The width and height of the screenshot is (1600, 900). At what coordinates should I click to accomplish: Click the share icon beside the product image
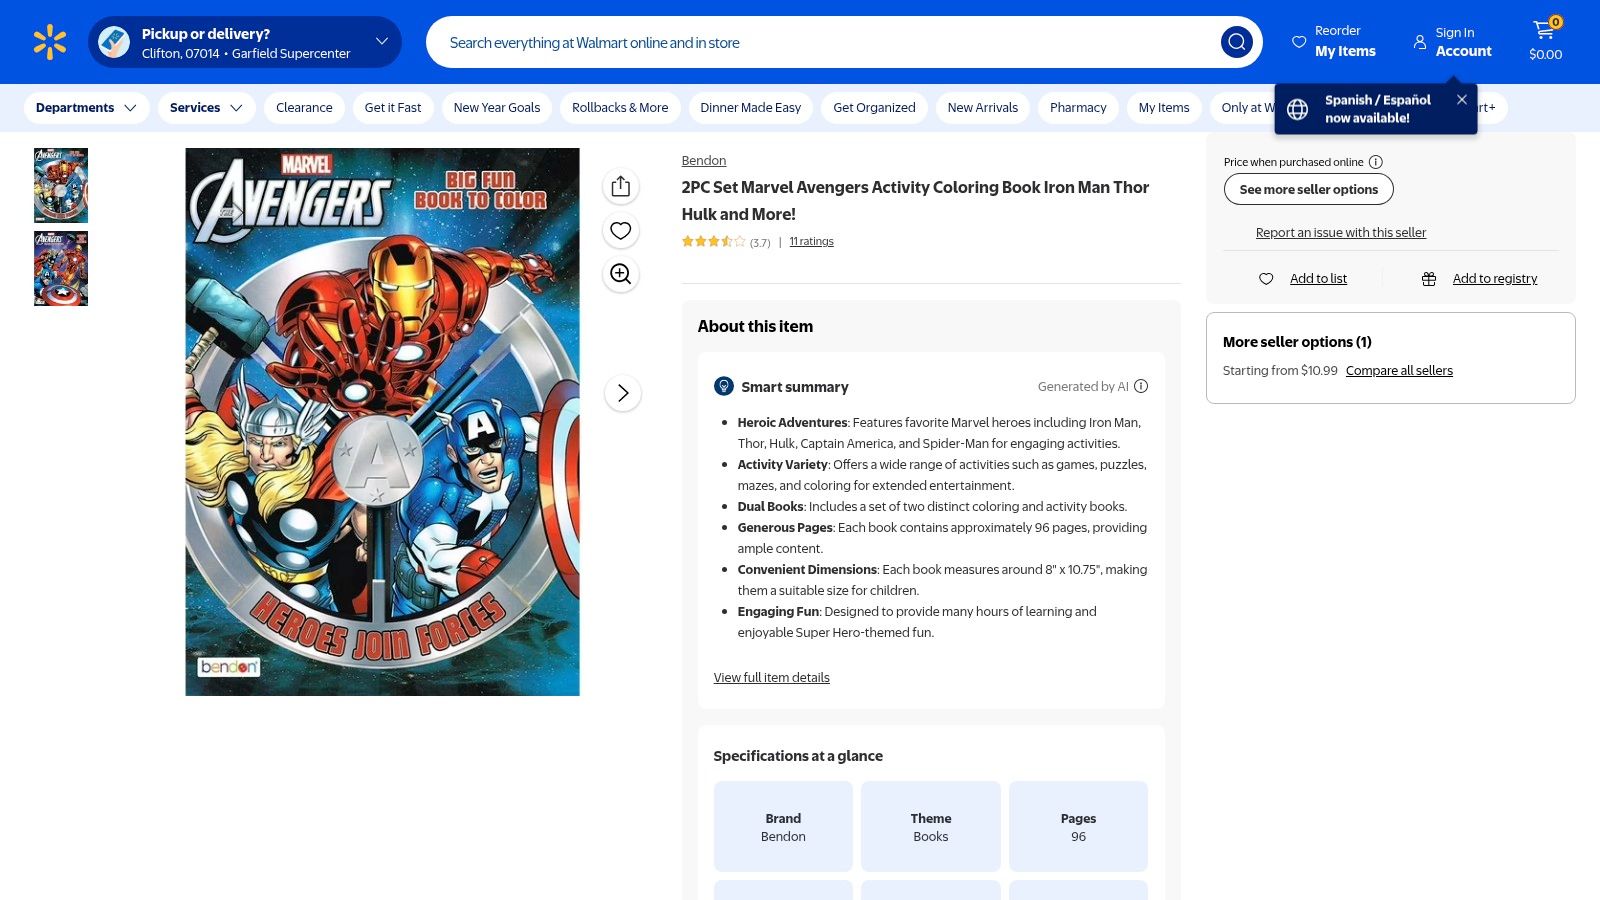[x=620, y=186]
